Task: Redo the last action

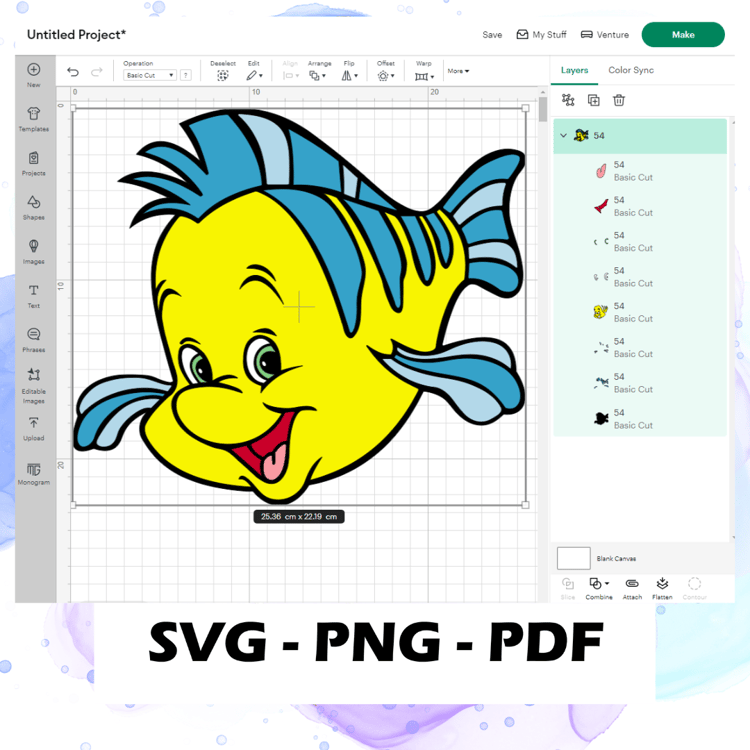Action: 97,72
